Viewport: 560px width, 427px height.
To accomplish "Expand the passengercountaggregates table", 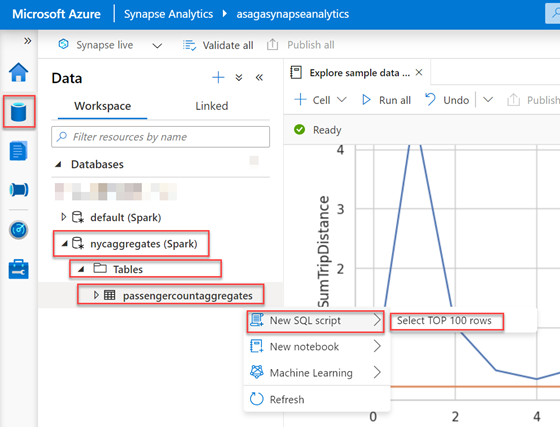I will coord(96,295).
